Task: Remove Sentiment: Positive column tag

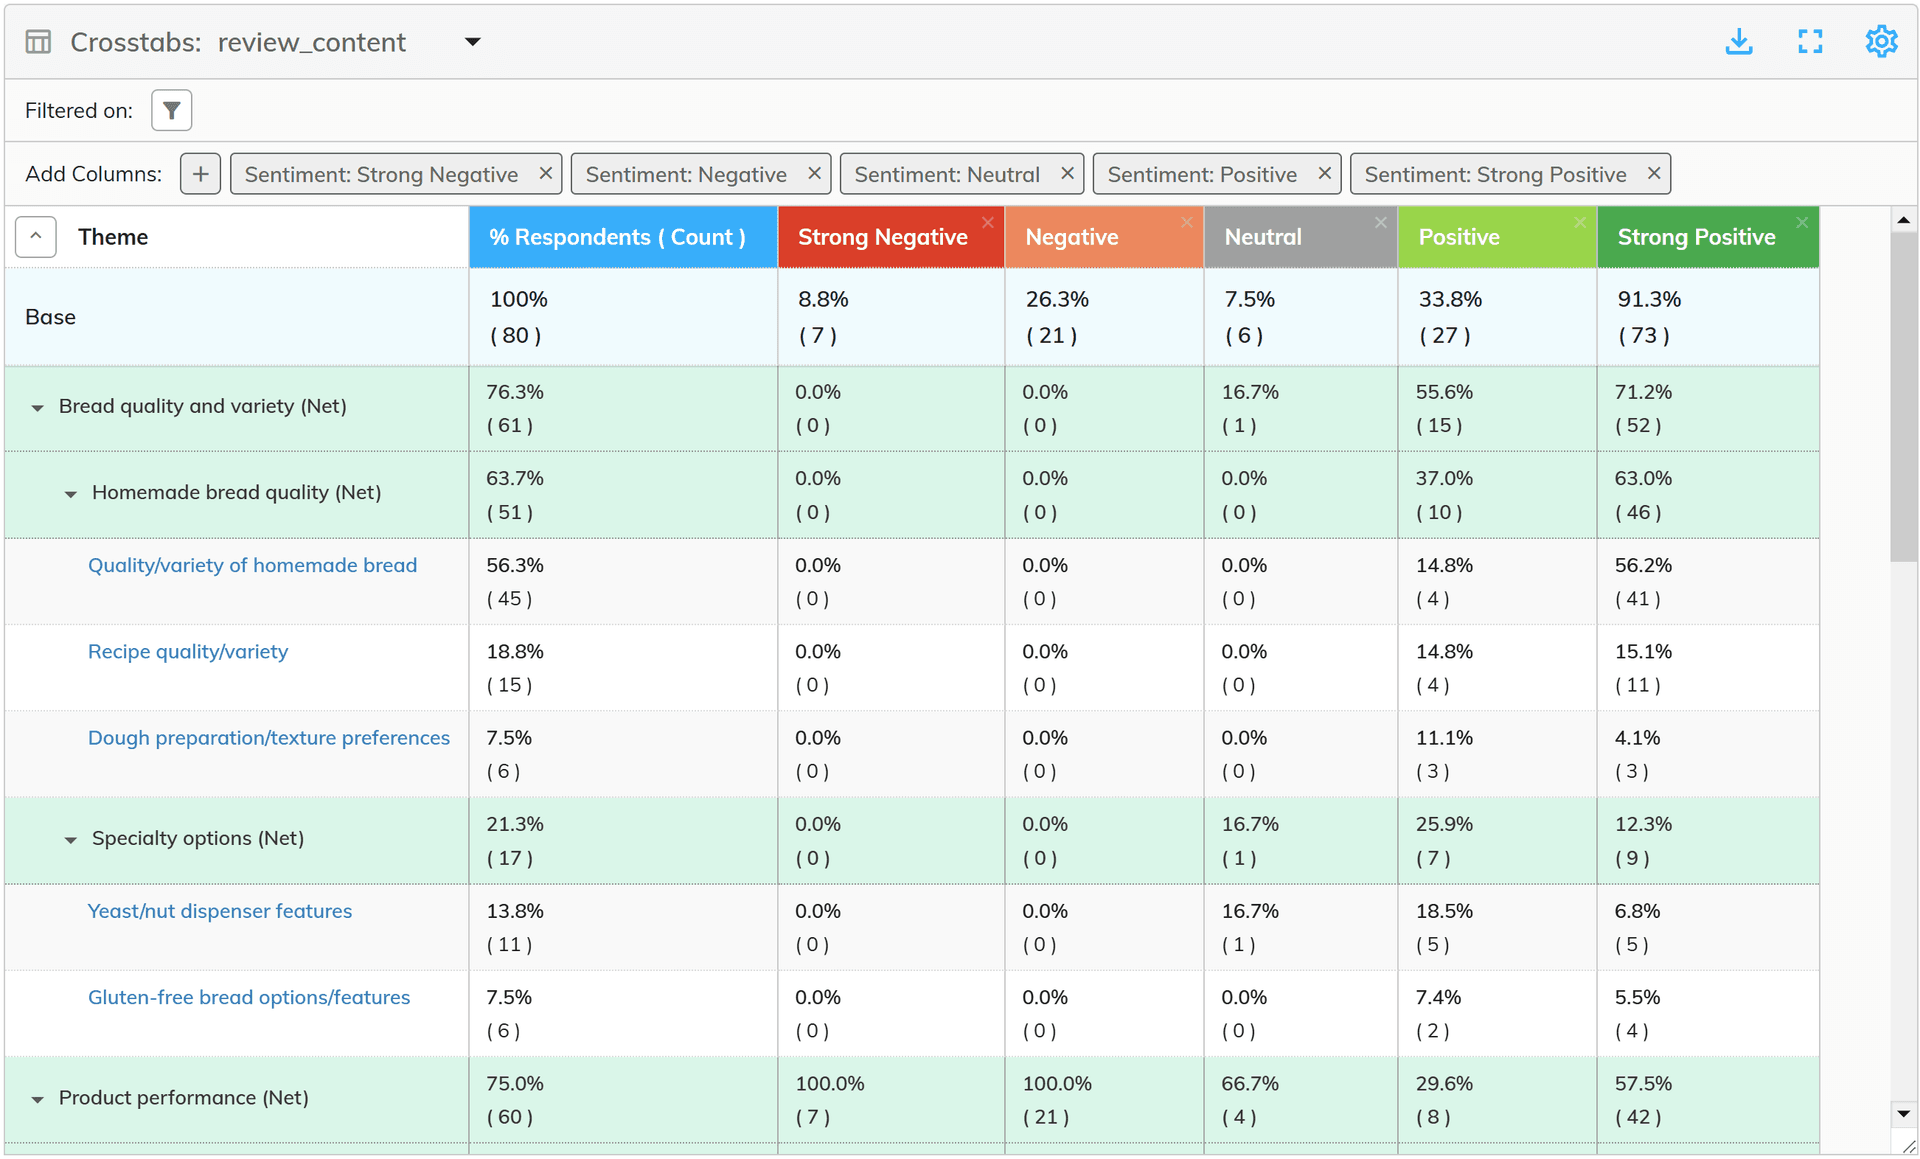Action: coord(1324,173)
